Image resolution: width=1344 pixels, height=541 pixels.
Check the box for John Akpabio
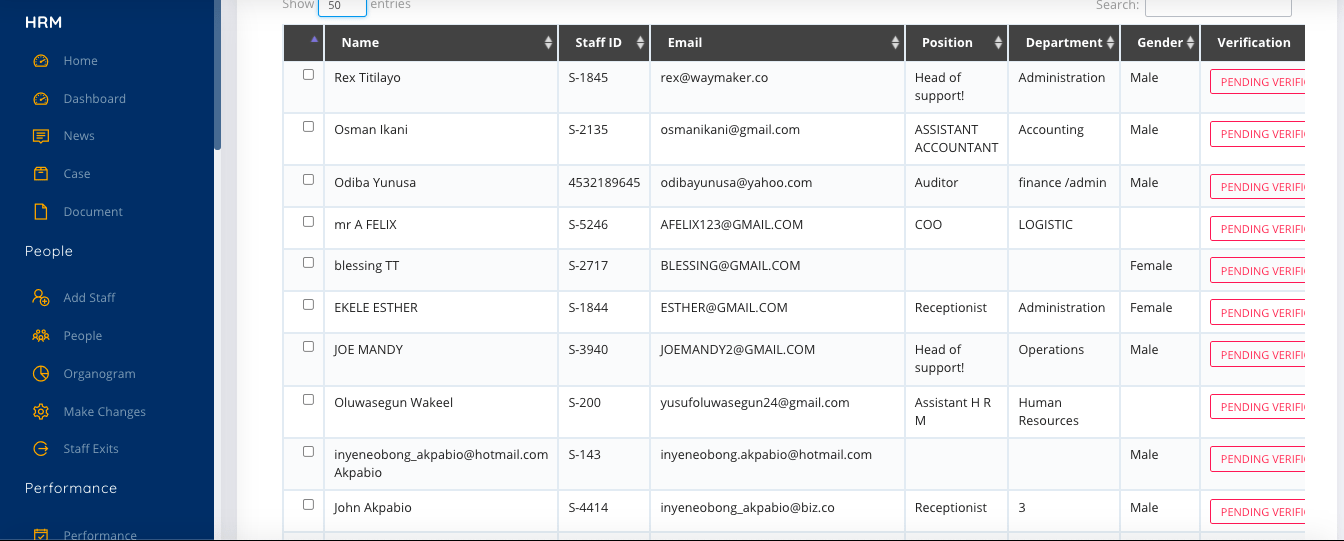tap(308, 505)
